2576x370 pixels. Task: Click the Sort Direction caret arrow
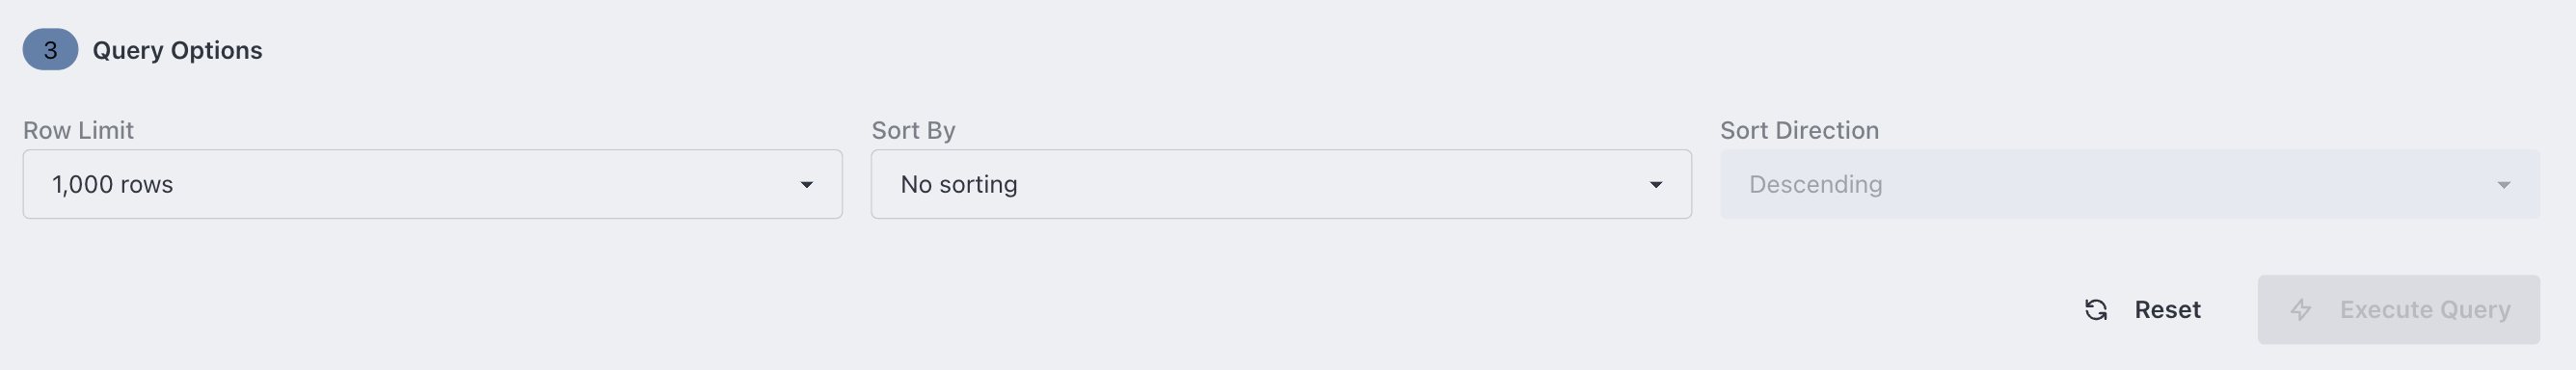click(x=2503, y=185)
